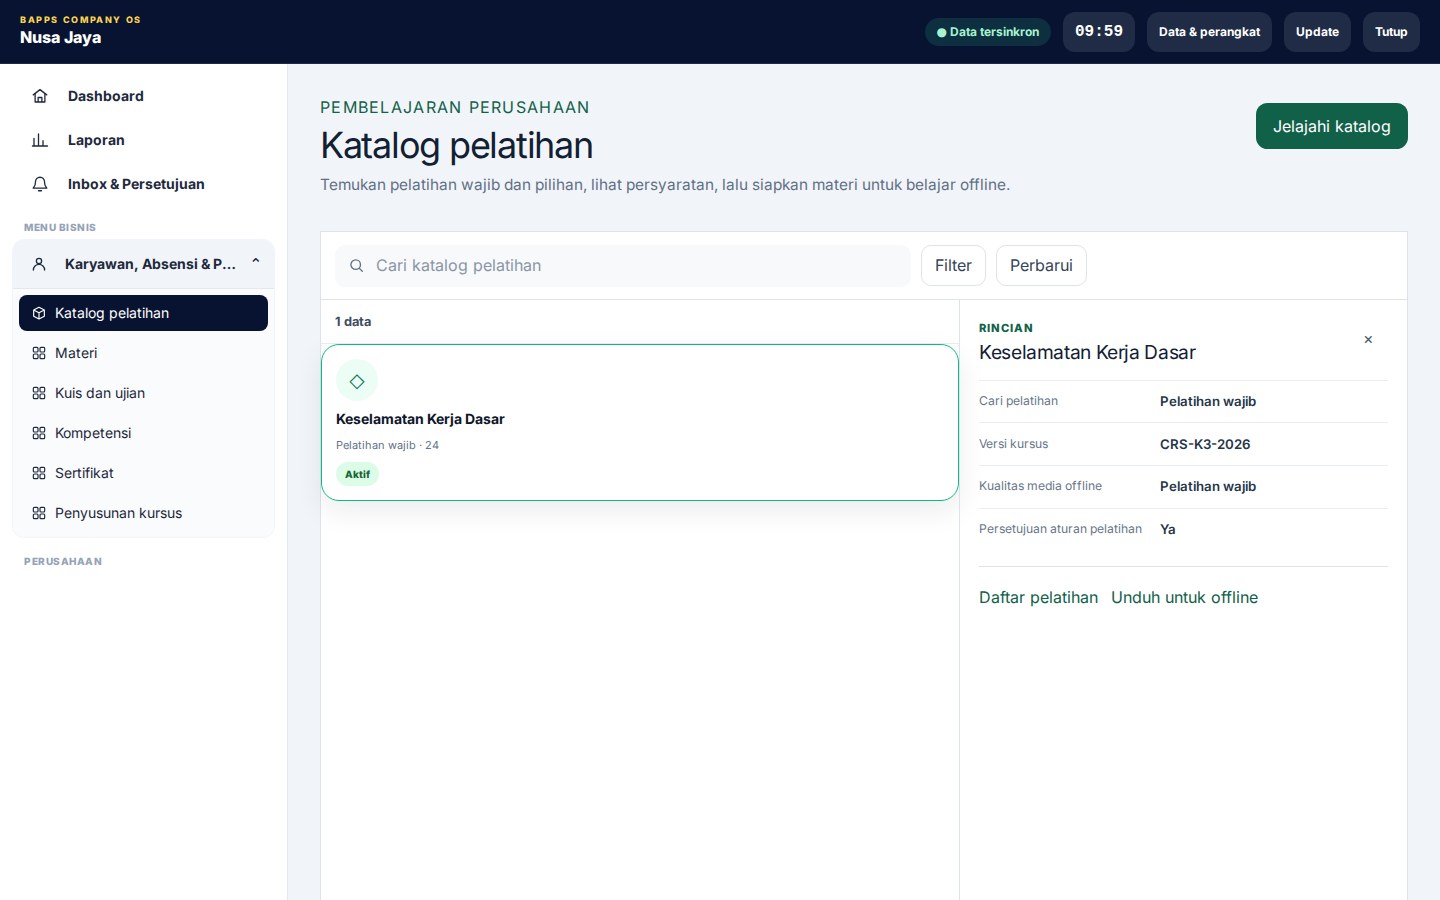Click the Keselamatan Kerja Dasar detail title

(x=1087, y=353)
